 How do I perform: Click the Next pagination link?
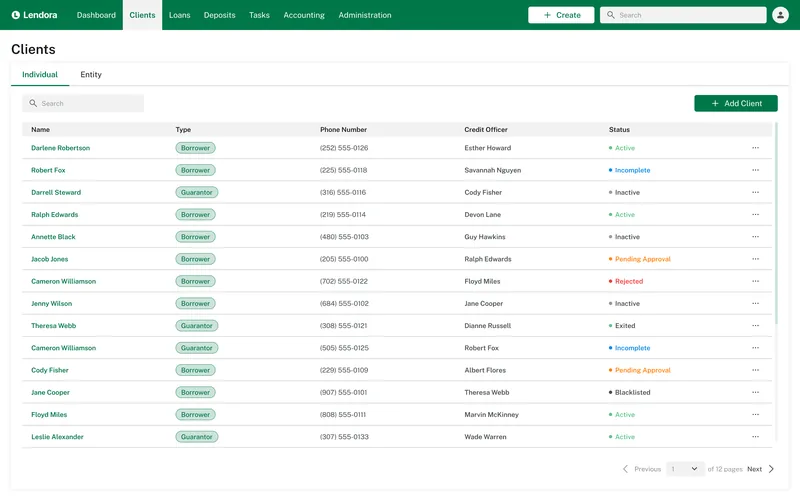pyautogui.click(x=754, y=469)
